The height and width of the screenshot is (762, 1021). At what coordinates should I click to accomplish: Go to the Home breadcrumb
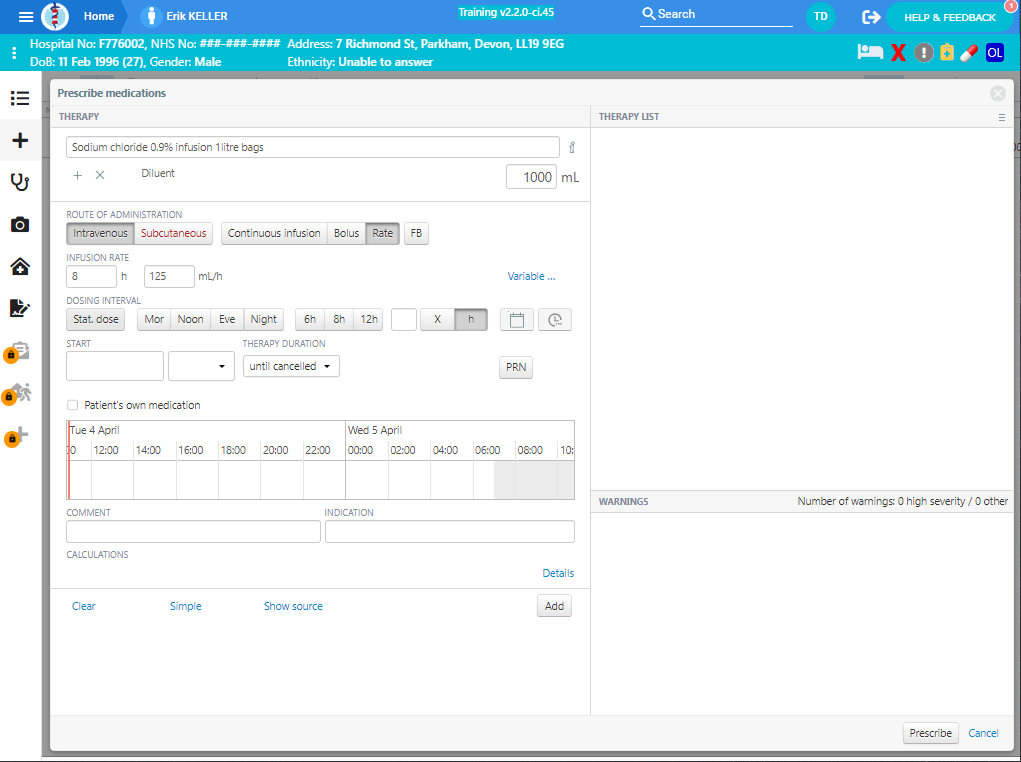99,16
